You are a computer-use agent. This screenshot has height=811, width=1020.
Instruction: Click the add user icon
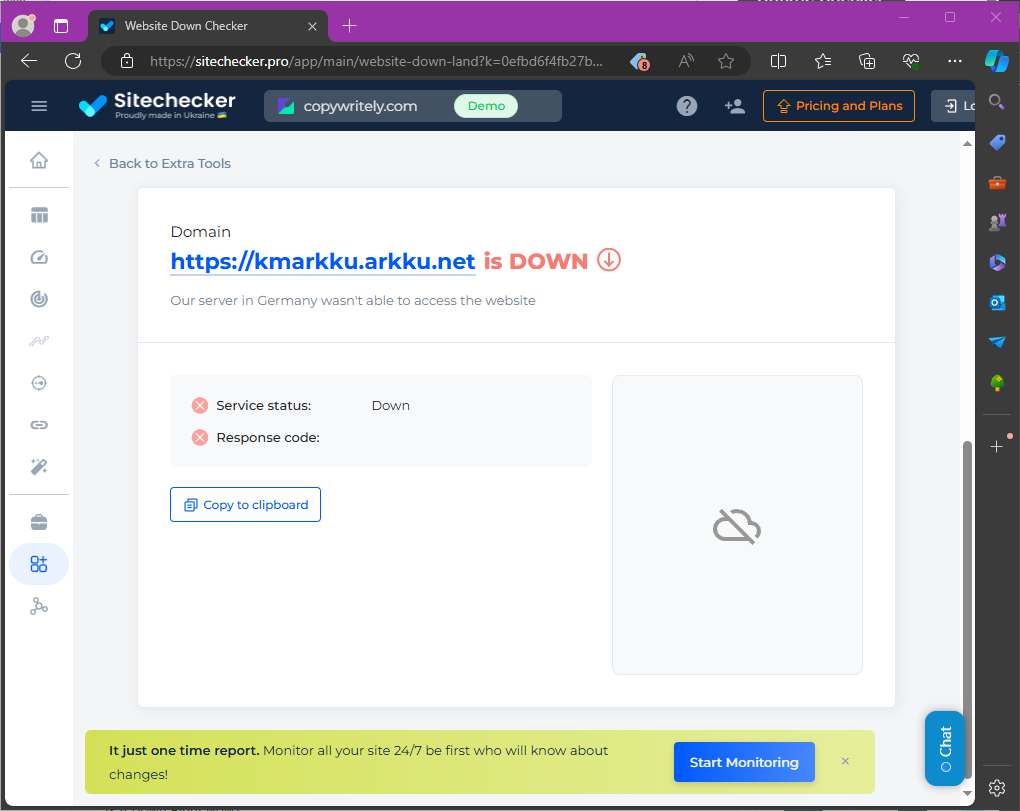tap(734, 106)
